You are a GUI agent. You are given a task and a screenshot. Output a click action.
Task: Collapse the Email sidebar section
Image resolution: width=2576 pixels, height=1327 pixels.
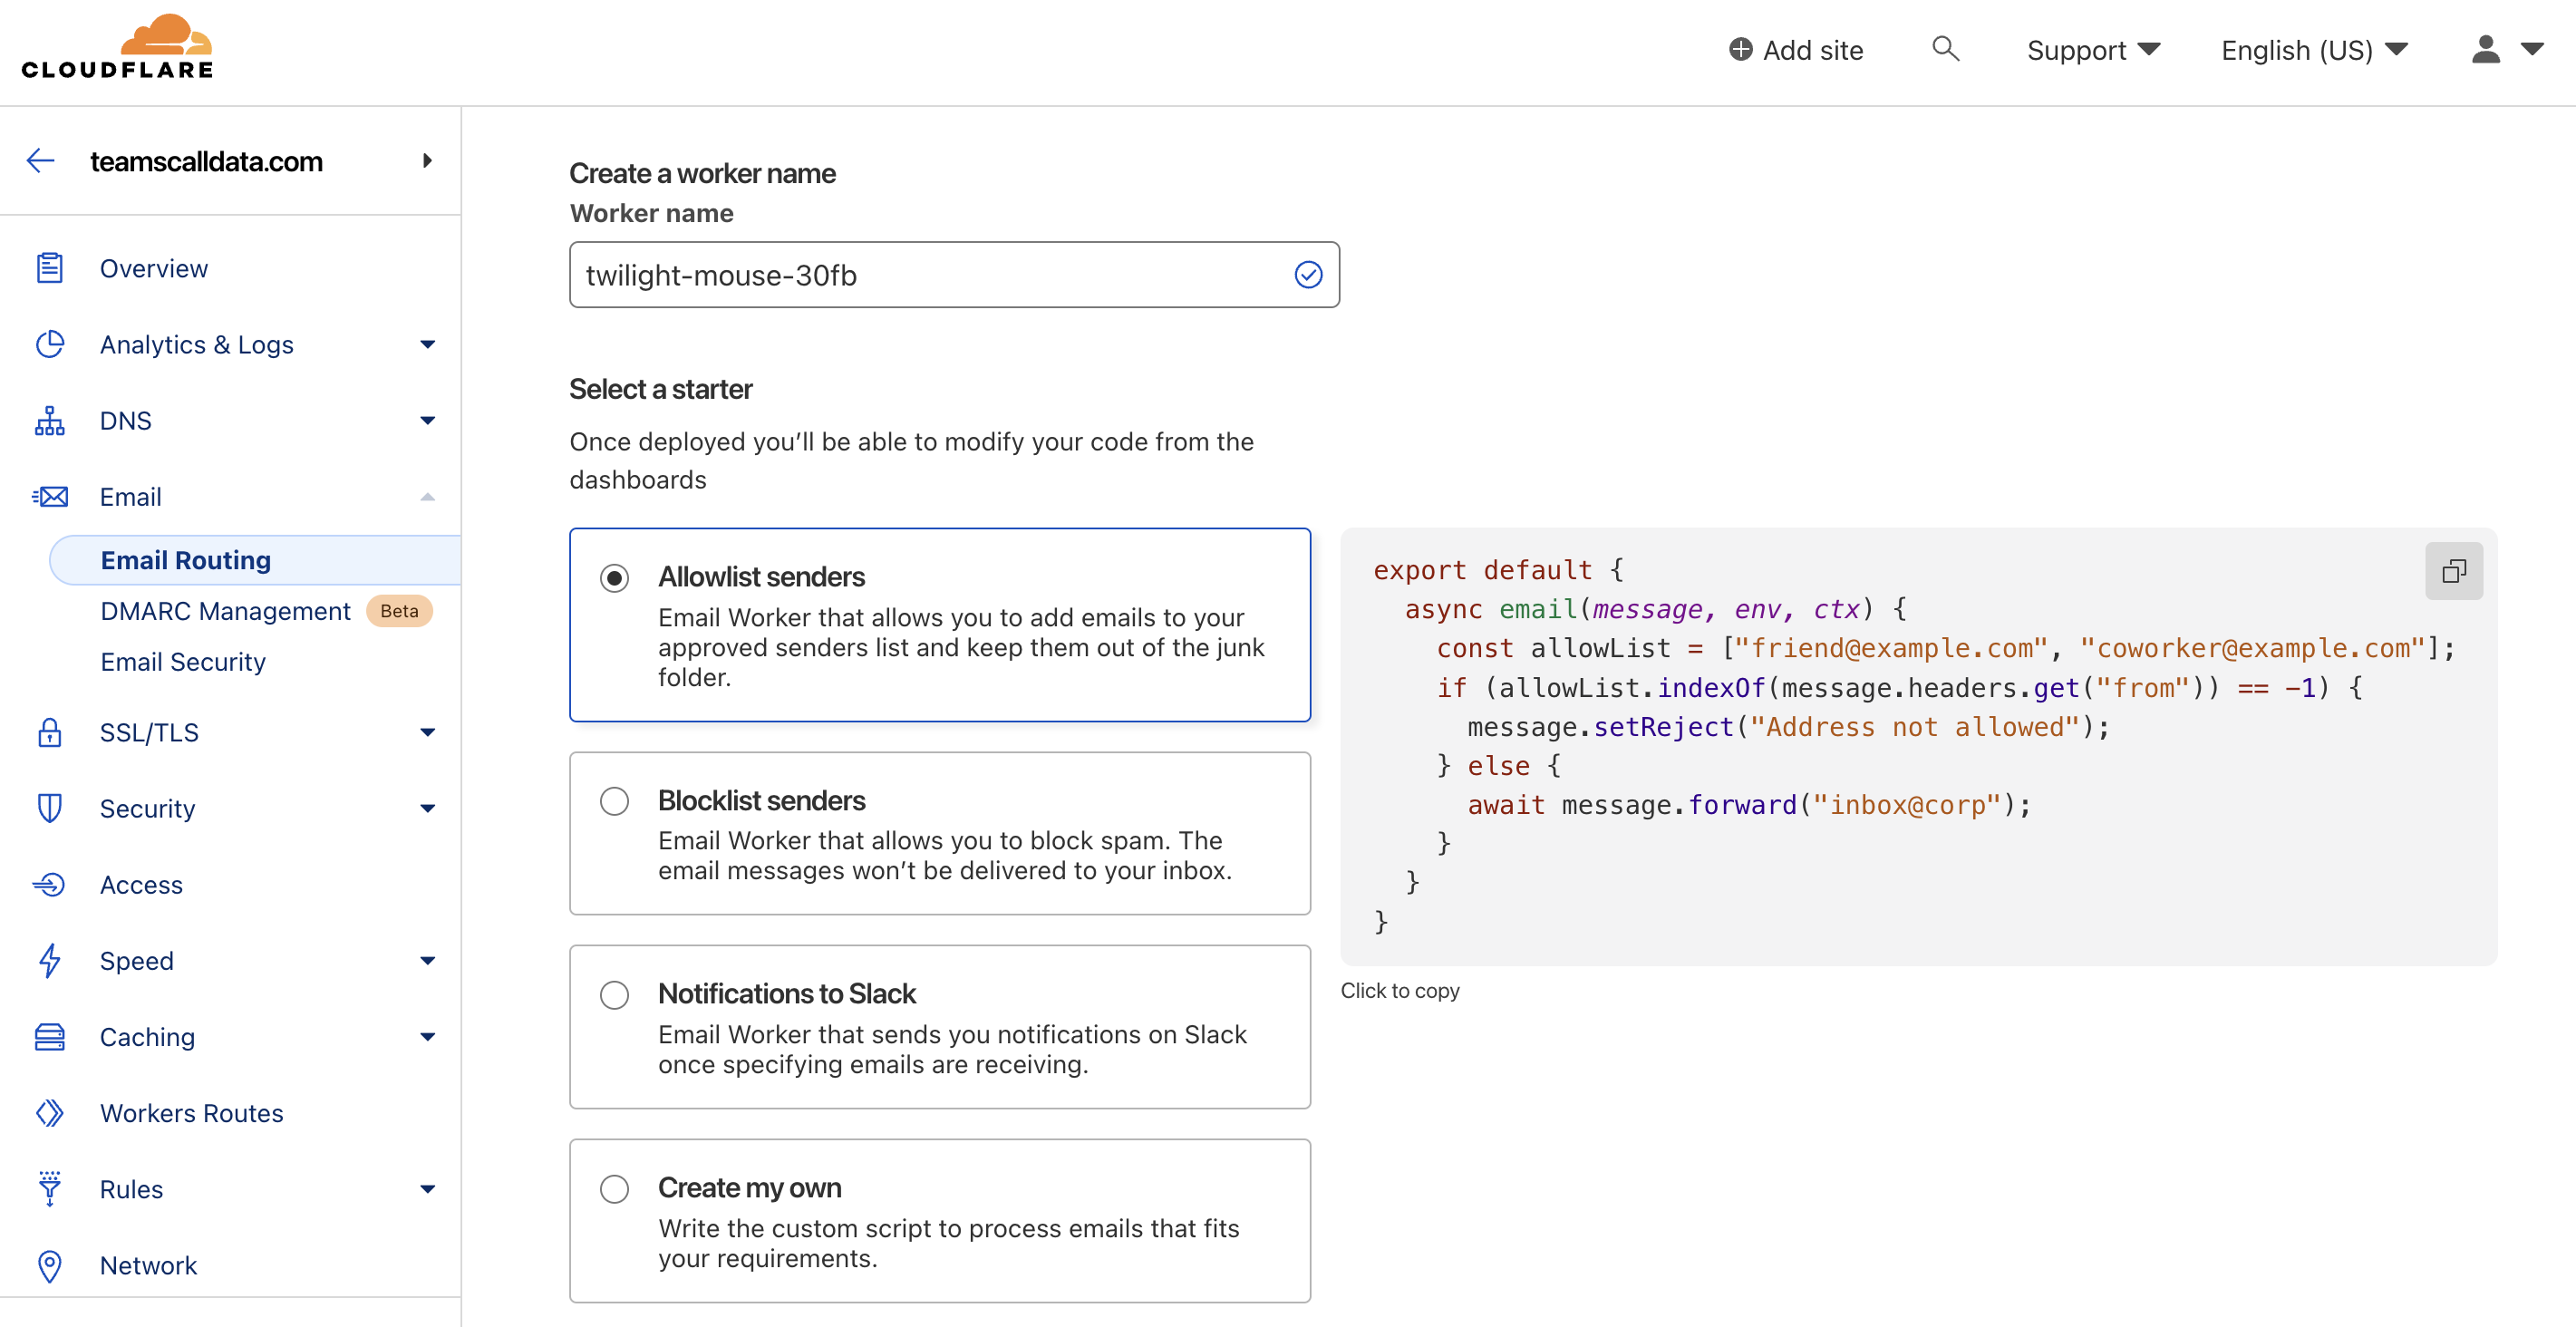[x=427, y=497]
